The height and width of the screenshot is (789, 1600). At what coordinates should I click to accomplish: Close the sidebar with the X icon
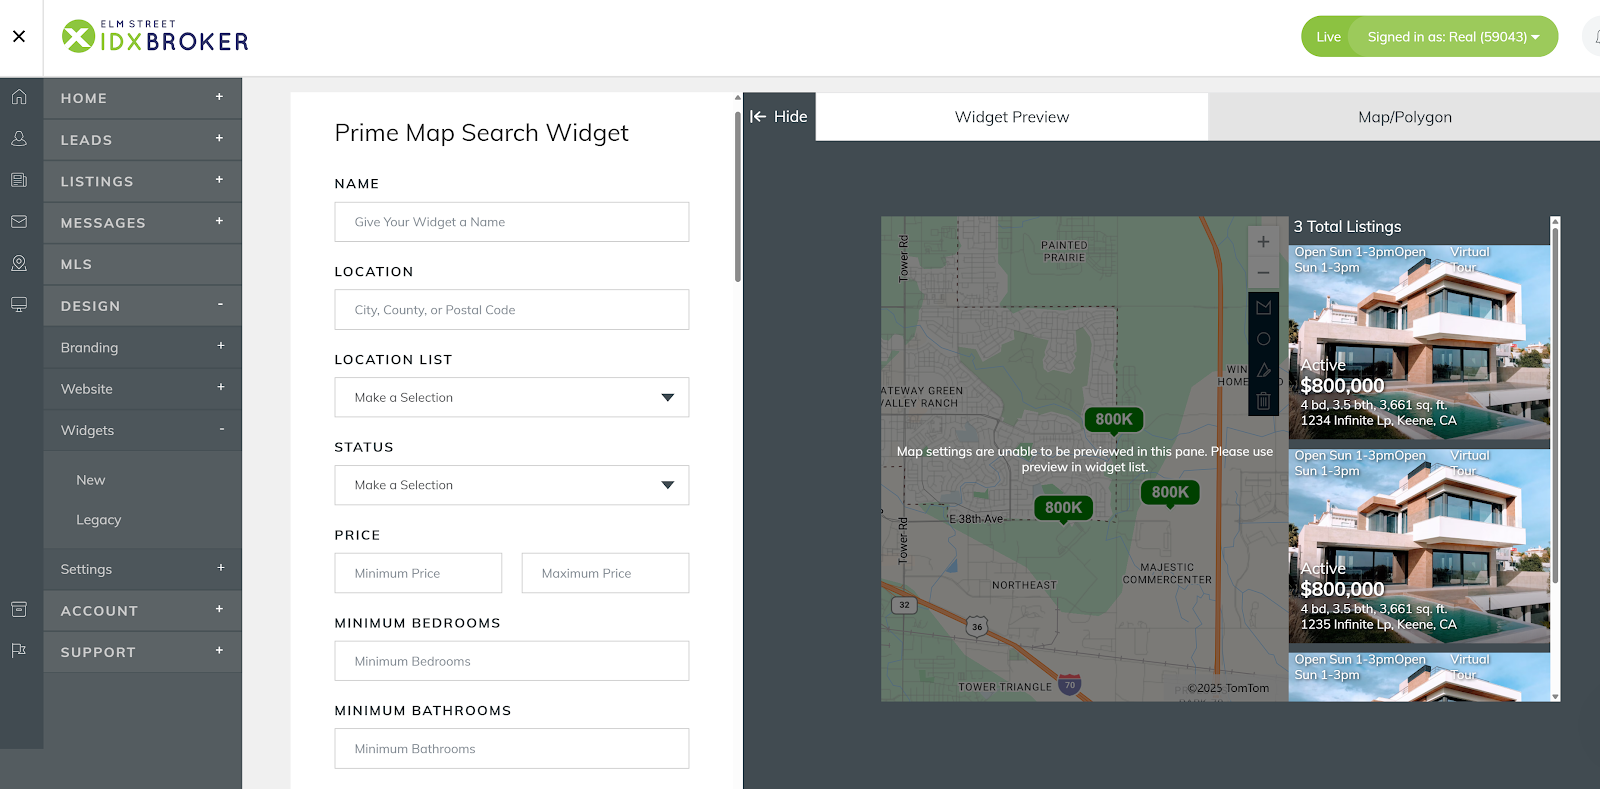pos(19,37)
